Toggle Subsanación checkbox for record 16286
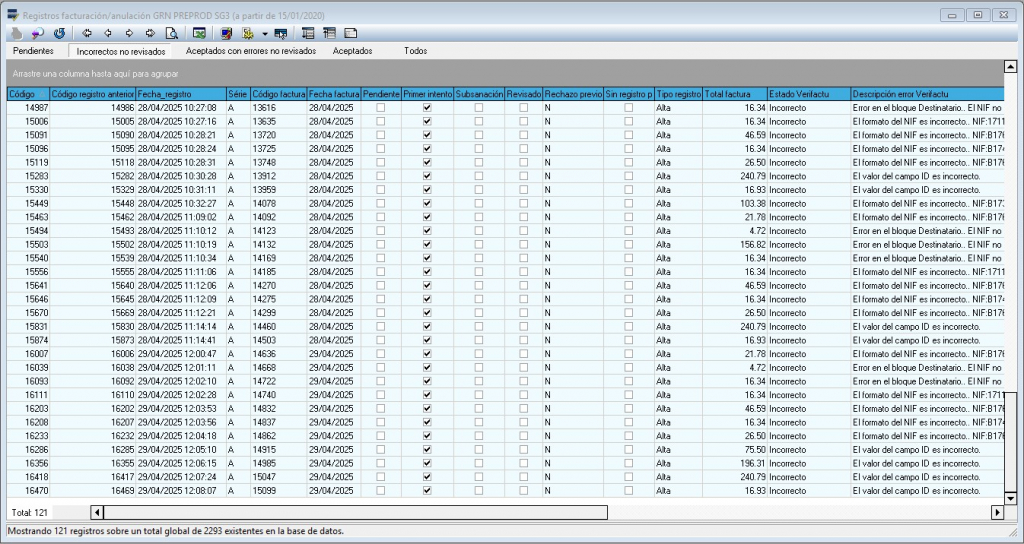 point(479,449)
